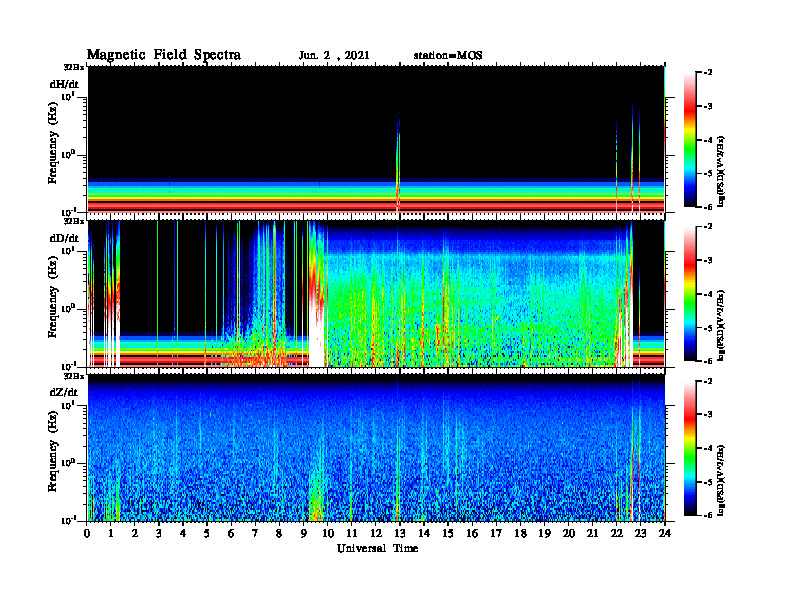Click hour tick label "15" on time axis
This screenshot has width=792, height=612.
pyautogui.click(x=448, y=533)
